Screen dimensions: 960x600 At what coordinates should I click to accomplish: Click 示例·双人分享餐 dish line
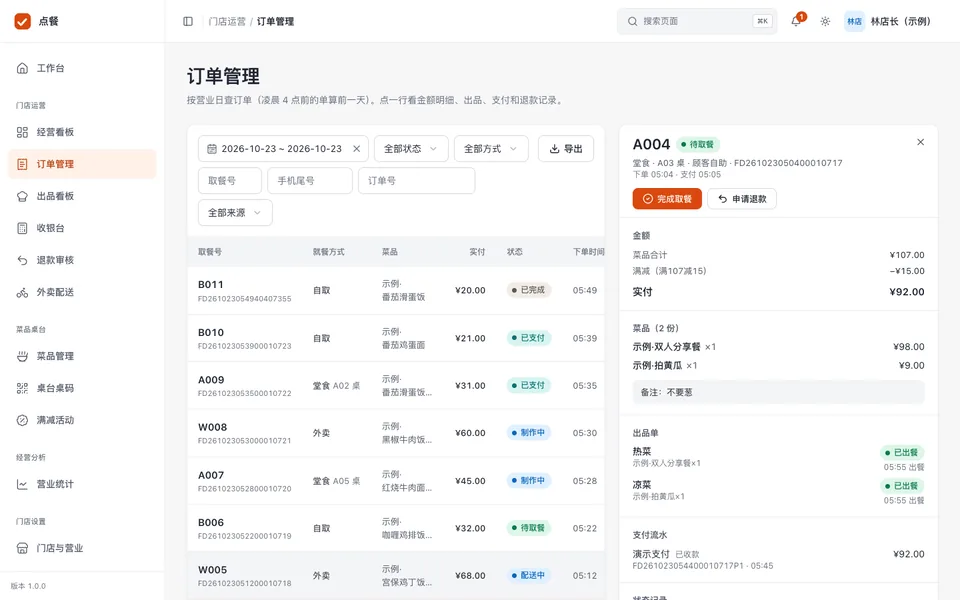[778, 347]
